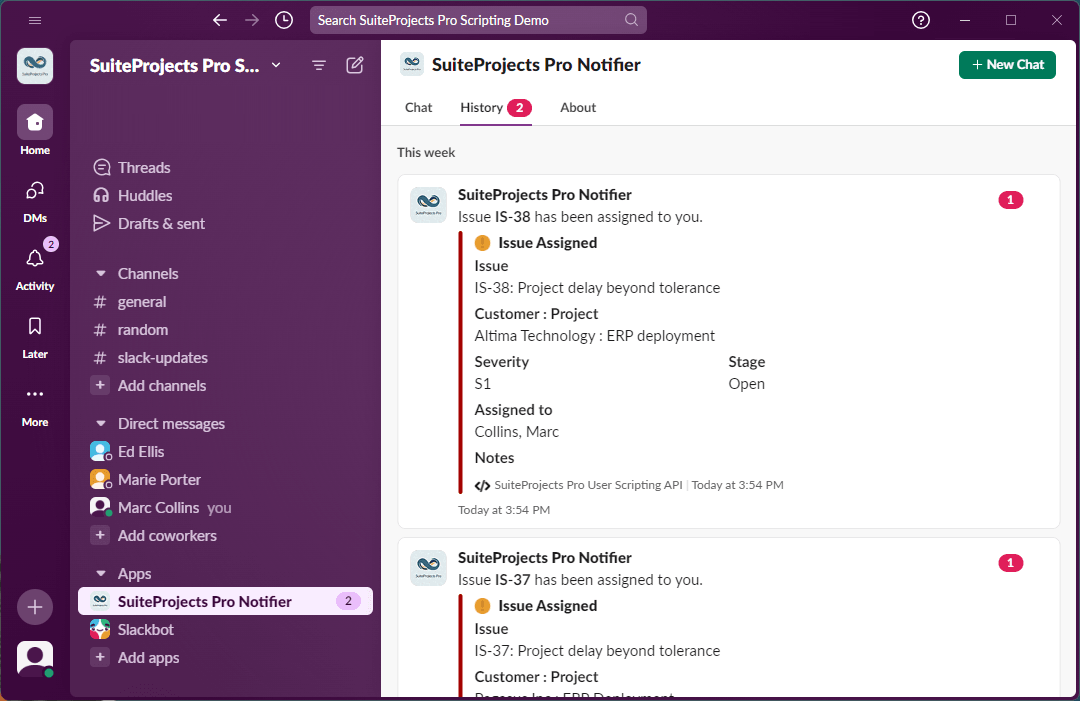Click the 'This week' heading

(x=426, y=152)
